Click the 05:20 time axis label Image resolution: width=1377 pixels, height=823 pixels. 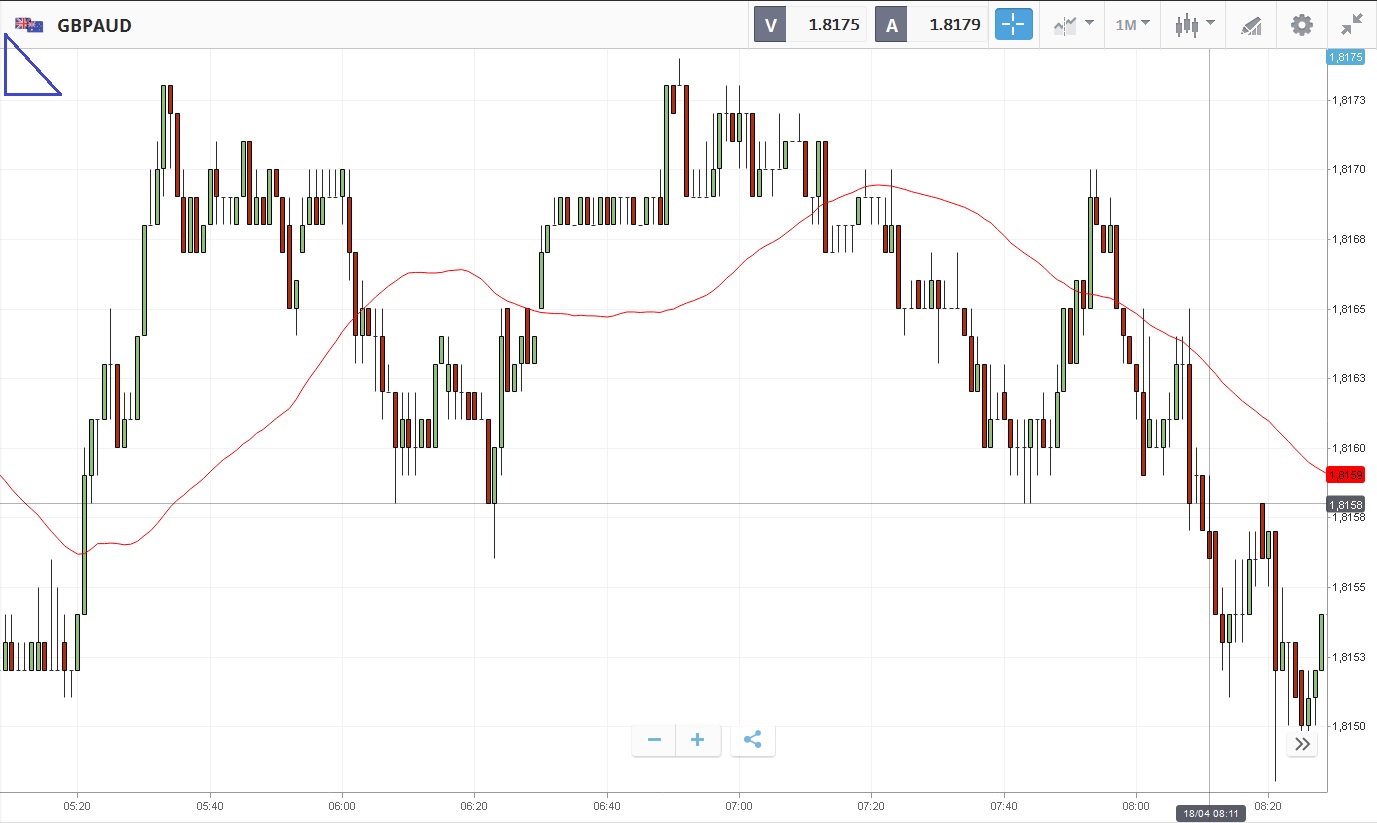77,805
